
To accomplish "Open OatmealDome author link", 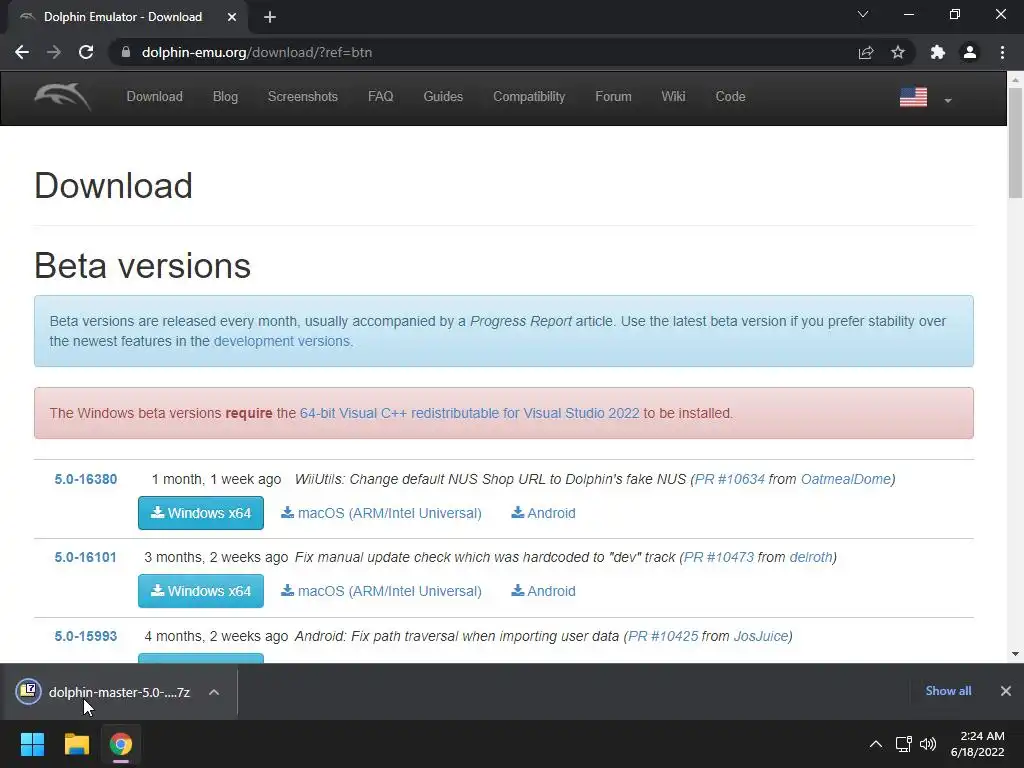I will pos(846,479).
